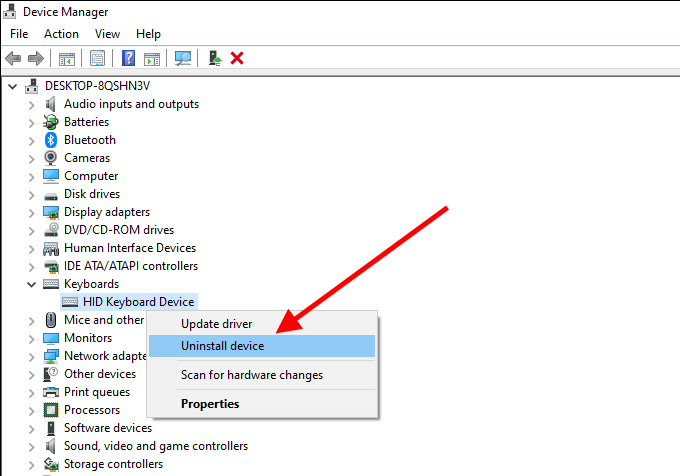
Task: Click the Keyboards category icon
Action: [51, 284]
